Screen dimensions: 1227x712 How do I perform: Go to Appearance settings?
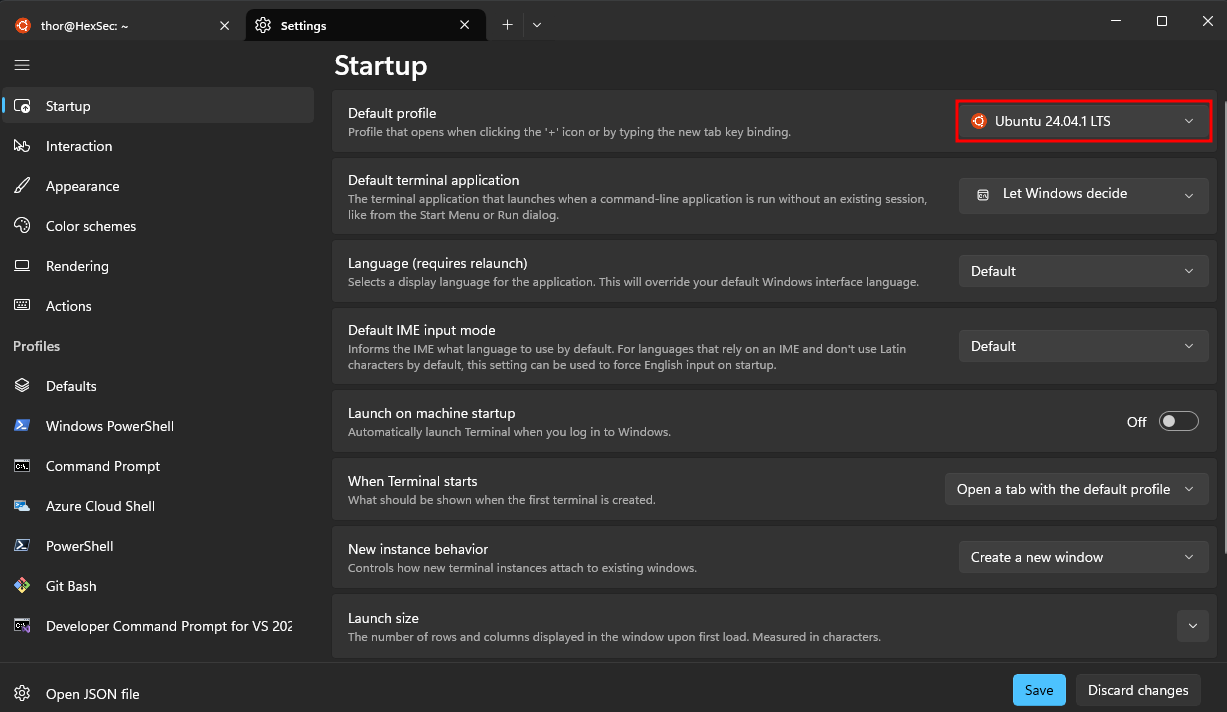[158, 186]
